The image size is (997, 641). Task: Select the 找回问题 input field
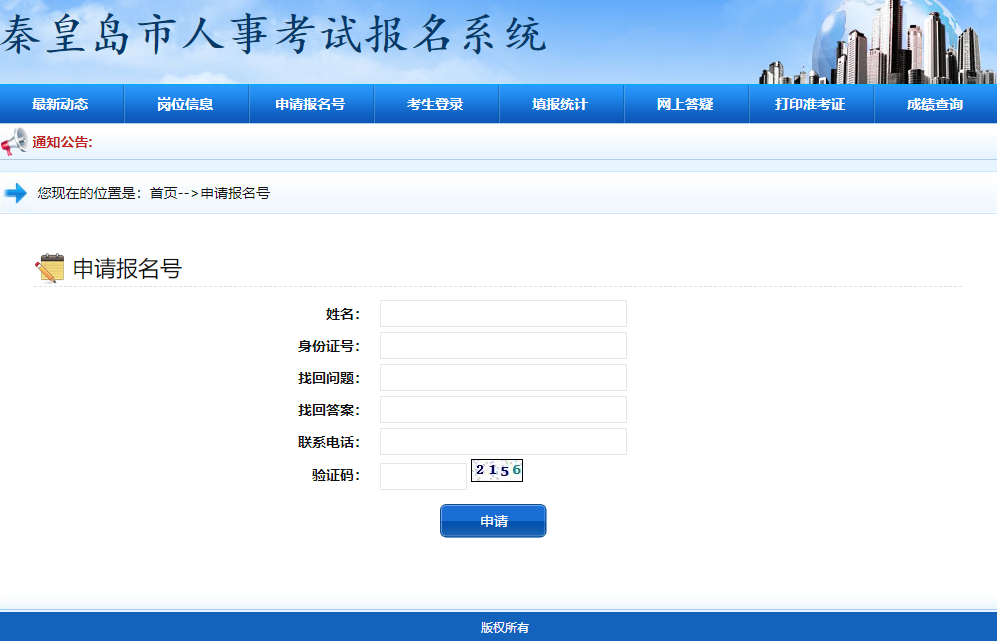503,378
